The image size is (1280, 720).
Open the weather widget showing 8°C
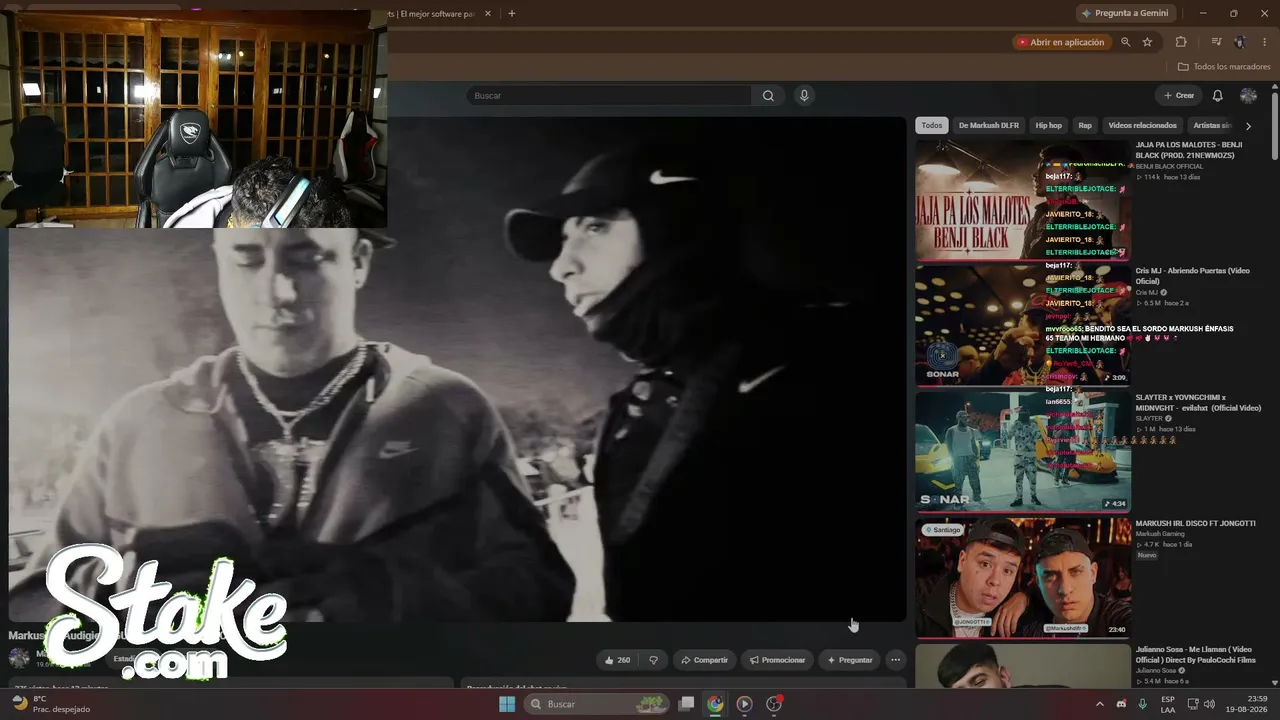50,704
